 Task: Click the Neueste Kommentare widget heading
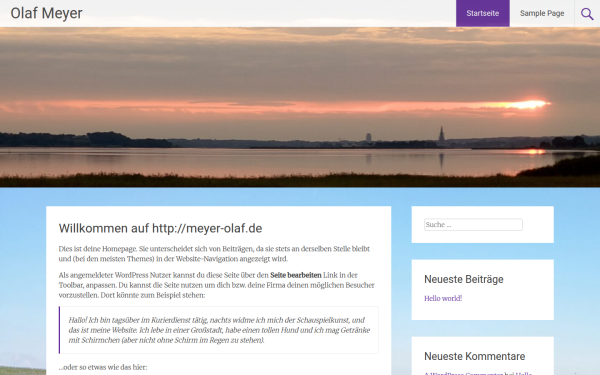click(x=474, y=356)
